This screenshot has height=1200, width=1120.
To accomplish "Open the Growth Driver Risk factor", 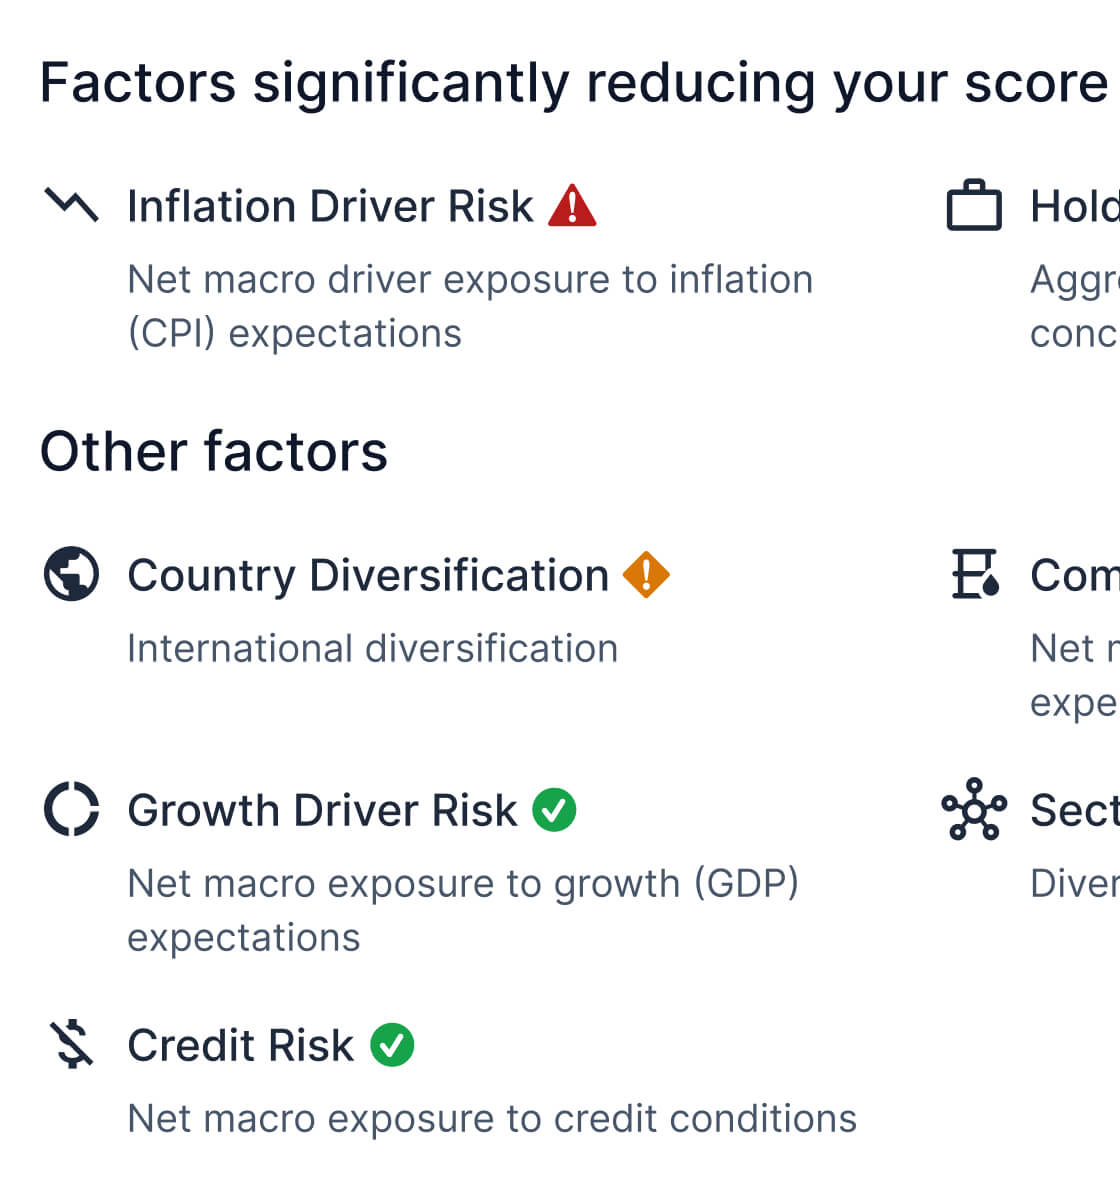I will pyautogui.click(x=322, y=811).
